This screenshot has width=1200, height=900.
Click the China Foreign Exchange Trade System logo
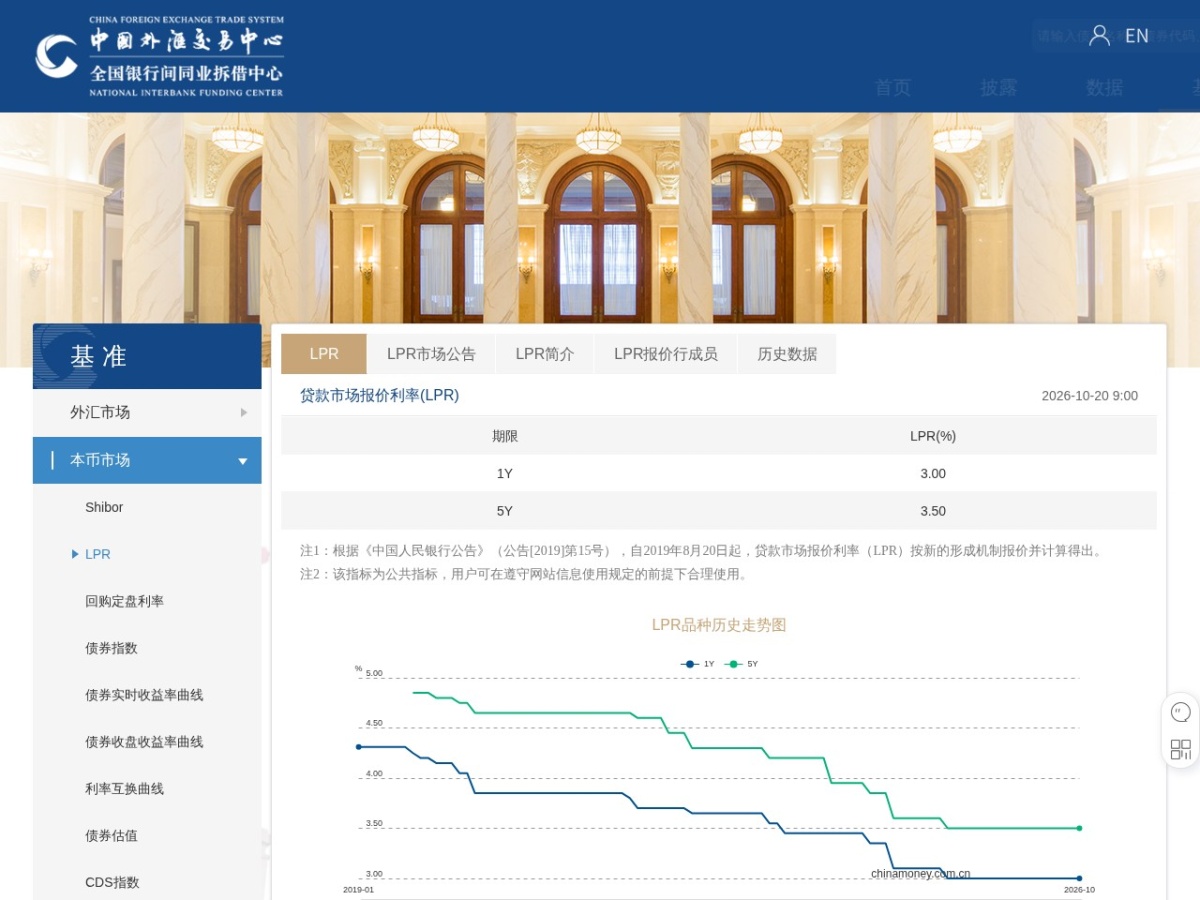pyautogui.click(x=159, y=56)
